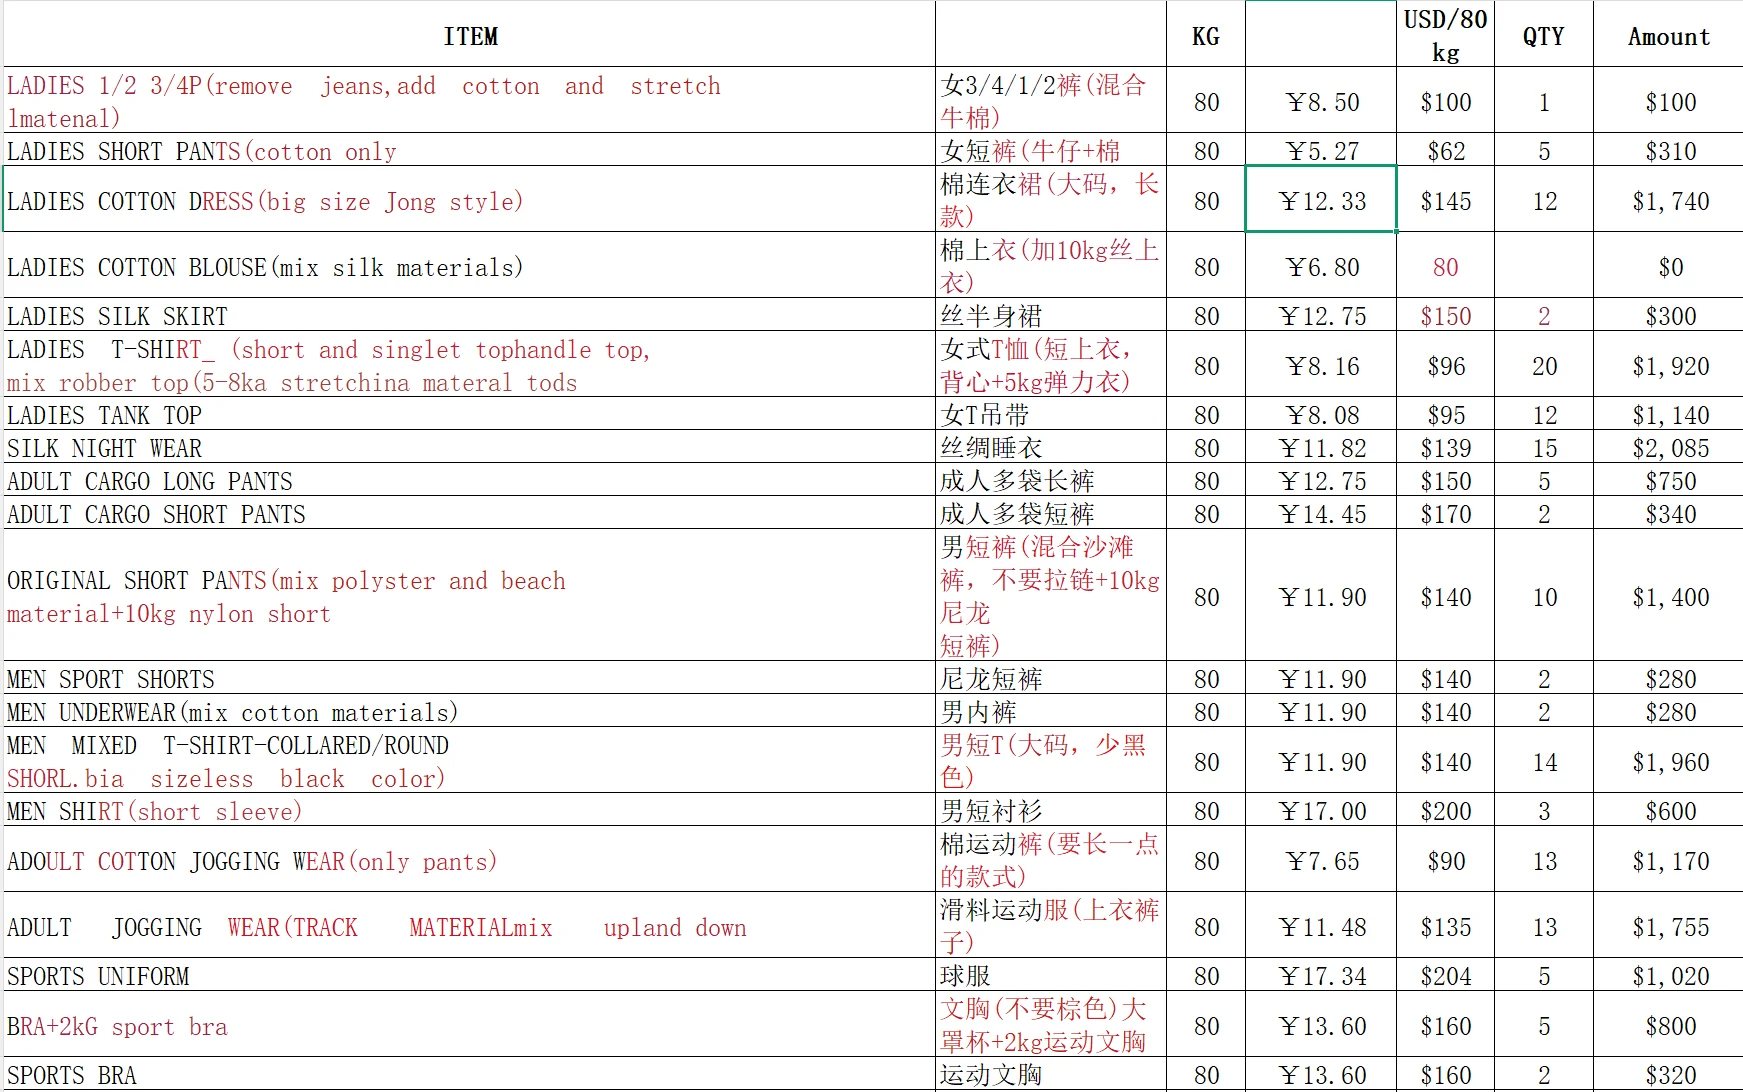Select the $204 USD cell
The width and height of the screenshot is (1743, 1092).
click(1445, 975)
